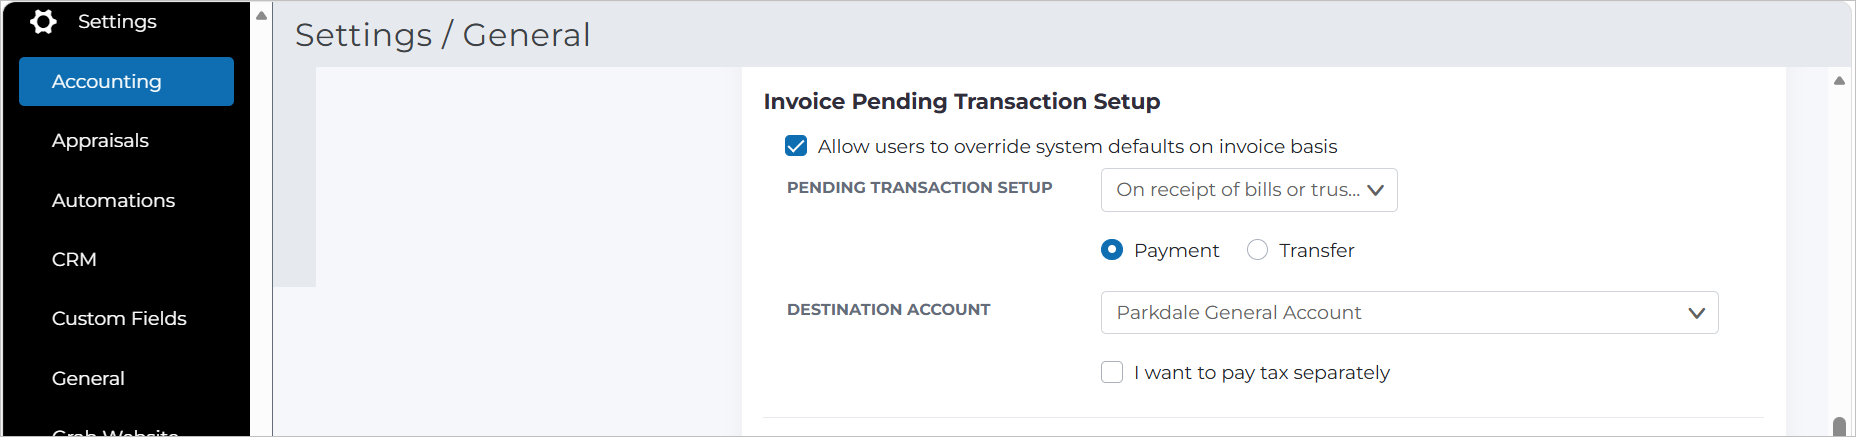The image size is (1856, 437).
Task: Navigate to General settings item
Action: tap(88, 378)
